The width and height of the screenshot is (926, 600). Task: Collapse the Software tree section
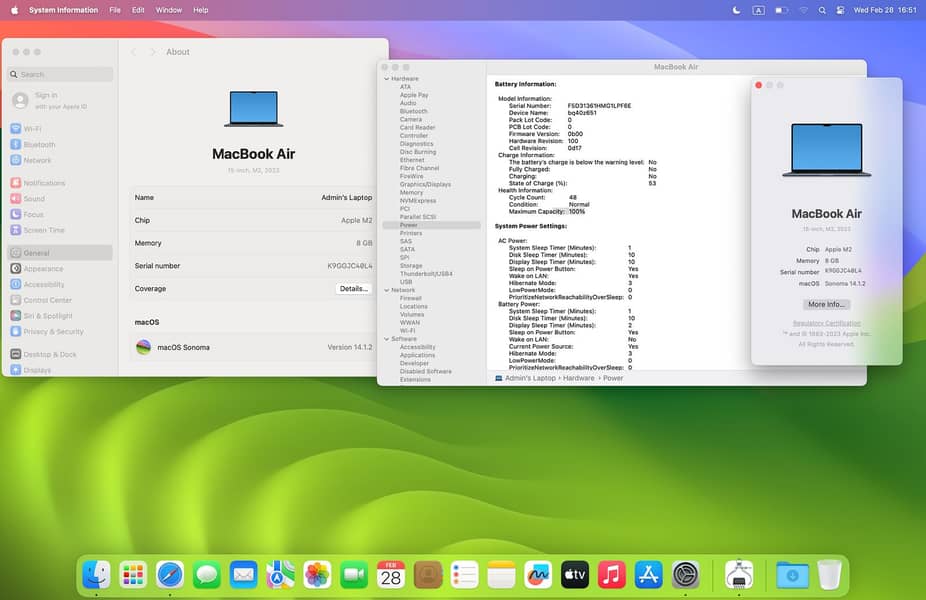pyautogui.click(x=386, y=339)
